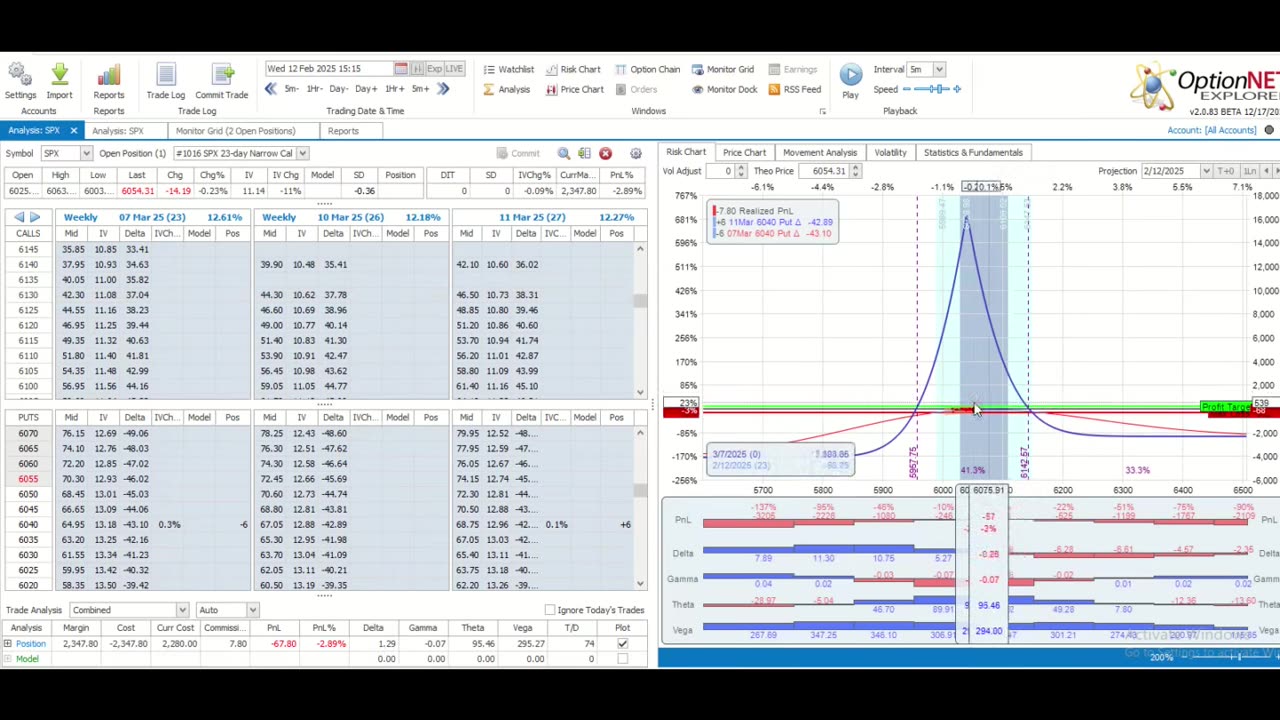Step forward with the double-right arrow icon
The width and height of the screenshot is (1280, 720).
tap(443, 89)
